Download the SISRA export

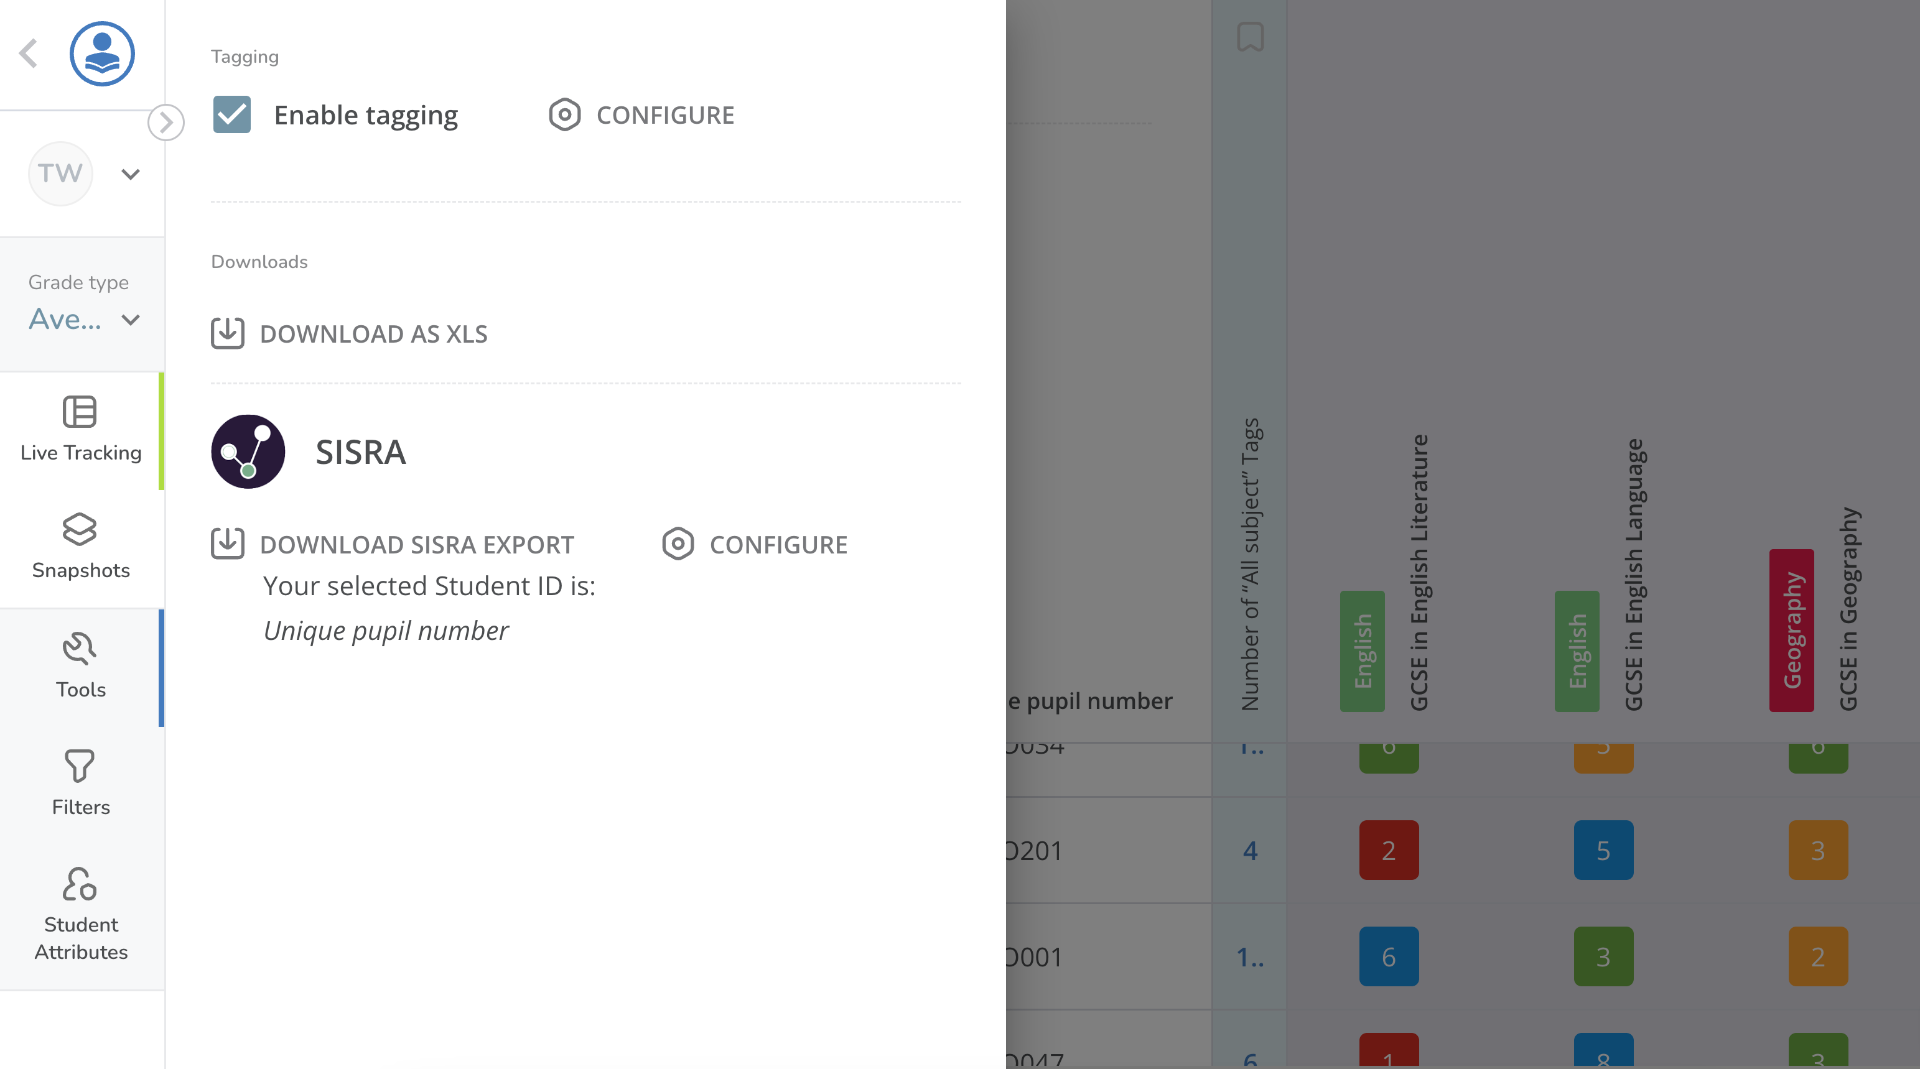(393, 545)
